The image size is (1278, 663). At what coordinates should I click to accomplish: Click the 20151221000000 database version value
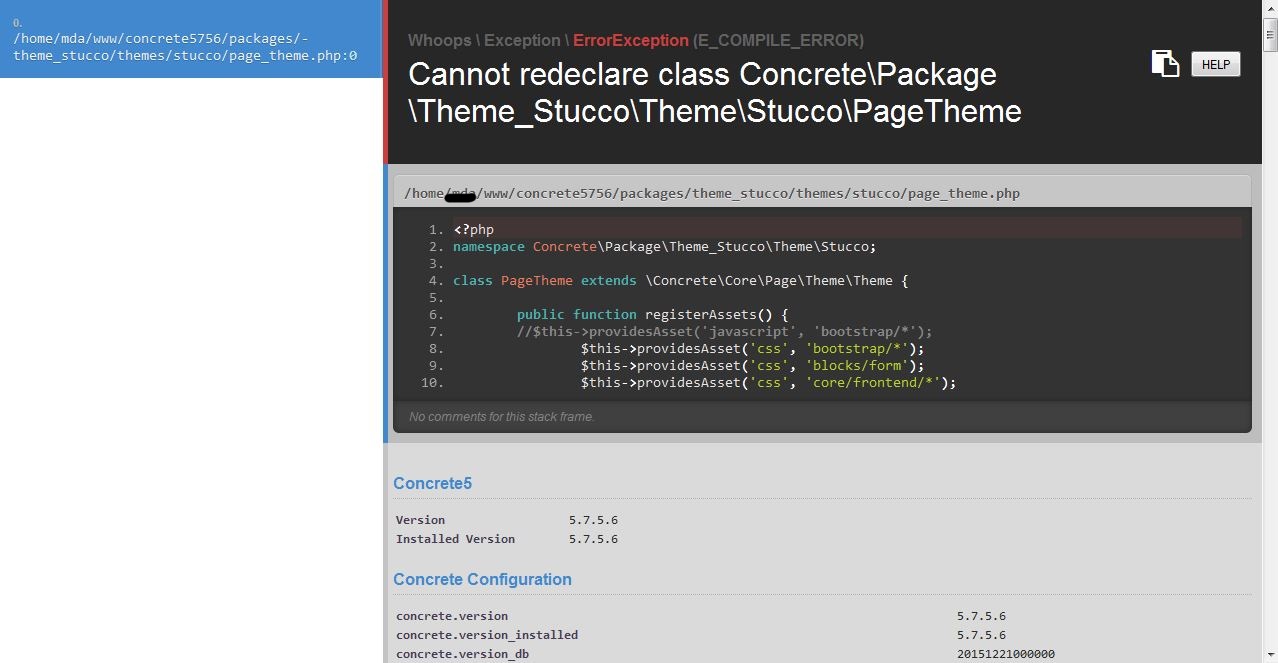pyautogui.click(x=1006, y=654)
